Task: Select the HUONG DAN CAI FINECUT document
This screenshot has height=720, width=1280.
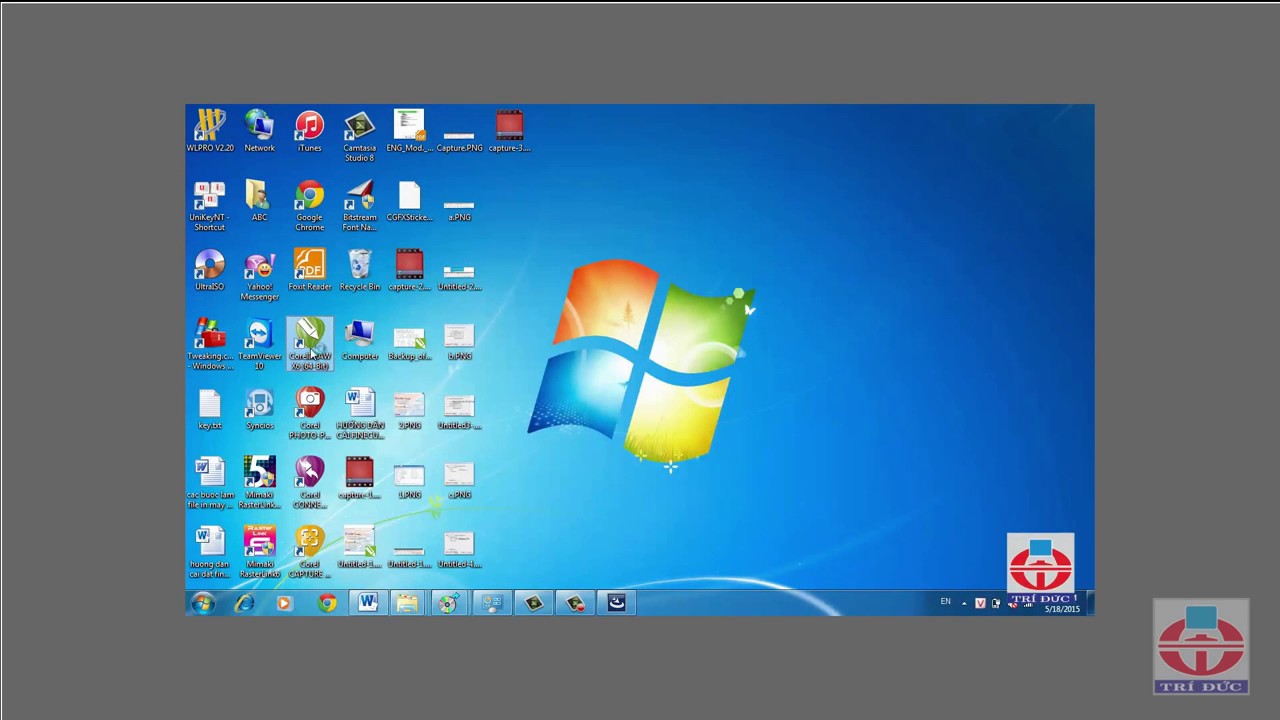Action: click(x=359, y=415)
